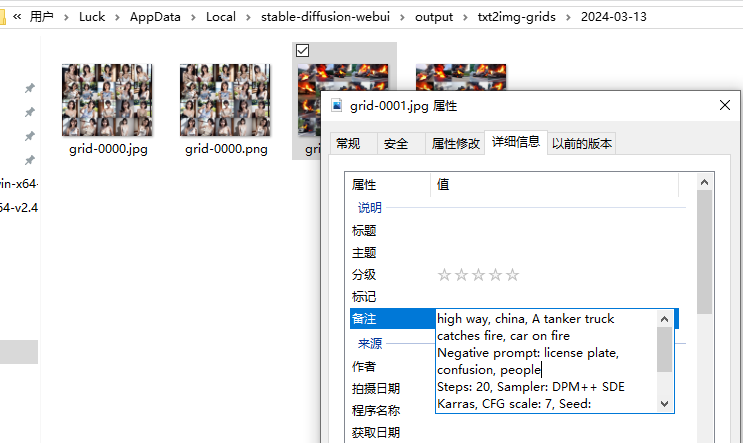Set rating to third star in 分级
743x443 pixels.
click(479, 275)
